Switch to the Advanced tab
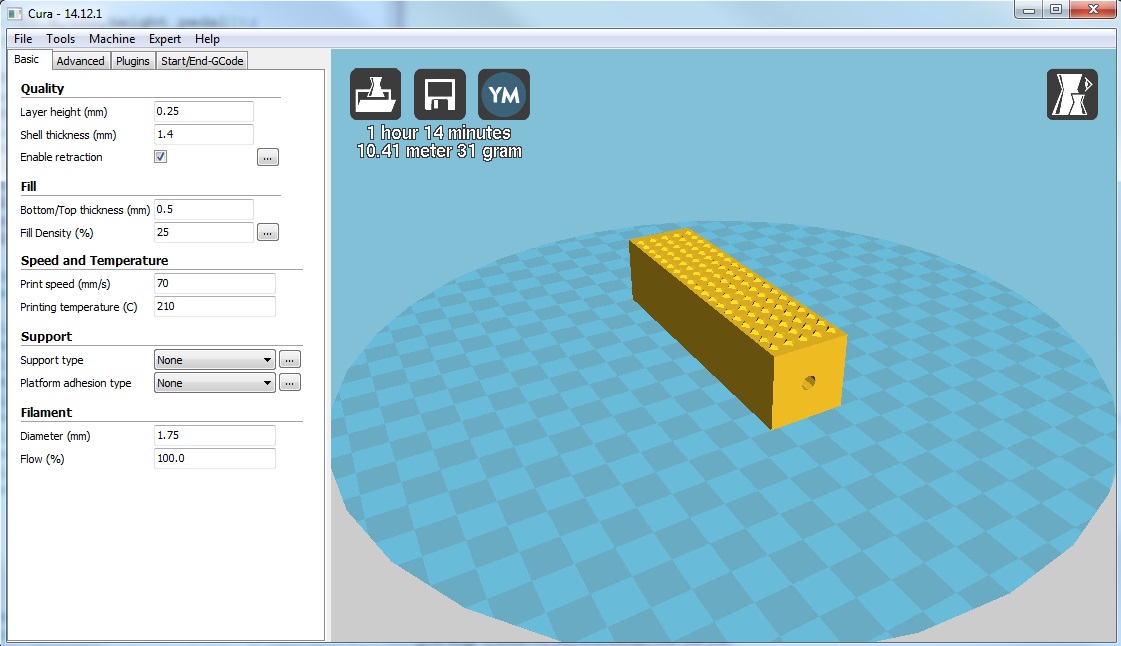Image resolution: width=1121 pixels, height=646 pixels. coord(80,61)
